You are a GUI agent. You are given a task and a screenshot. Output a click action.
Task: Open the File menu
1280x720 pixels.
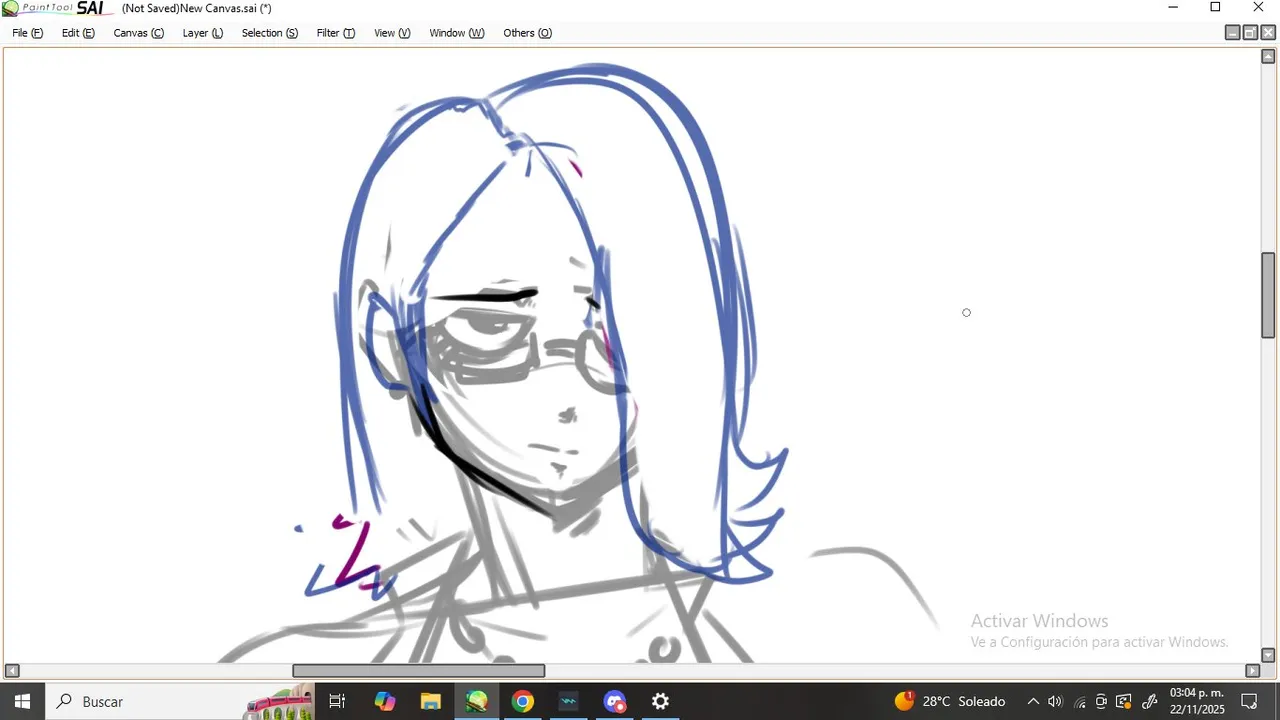click(x=27, y=33)
